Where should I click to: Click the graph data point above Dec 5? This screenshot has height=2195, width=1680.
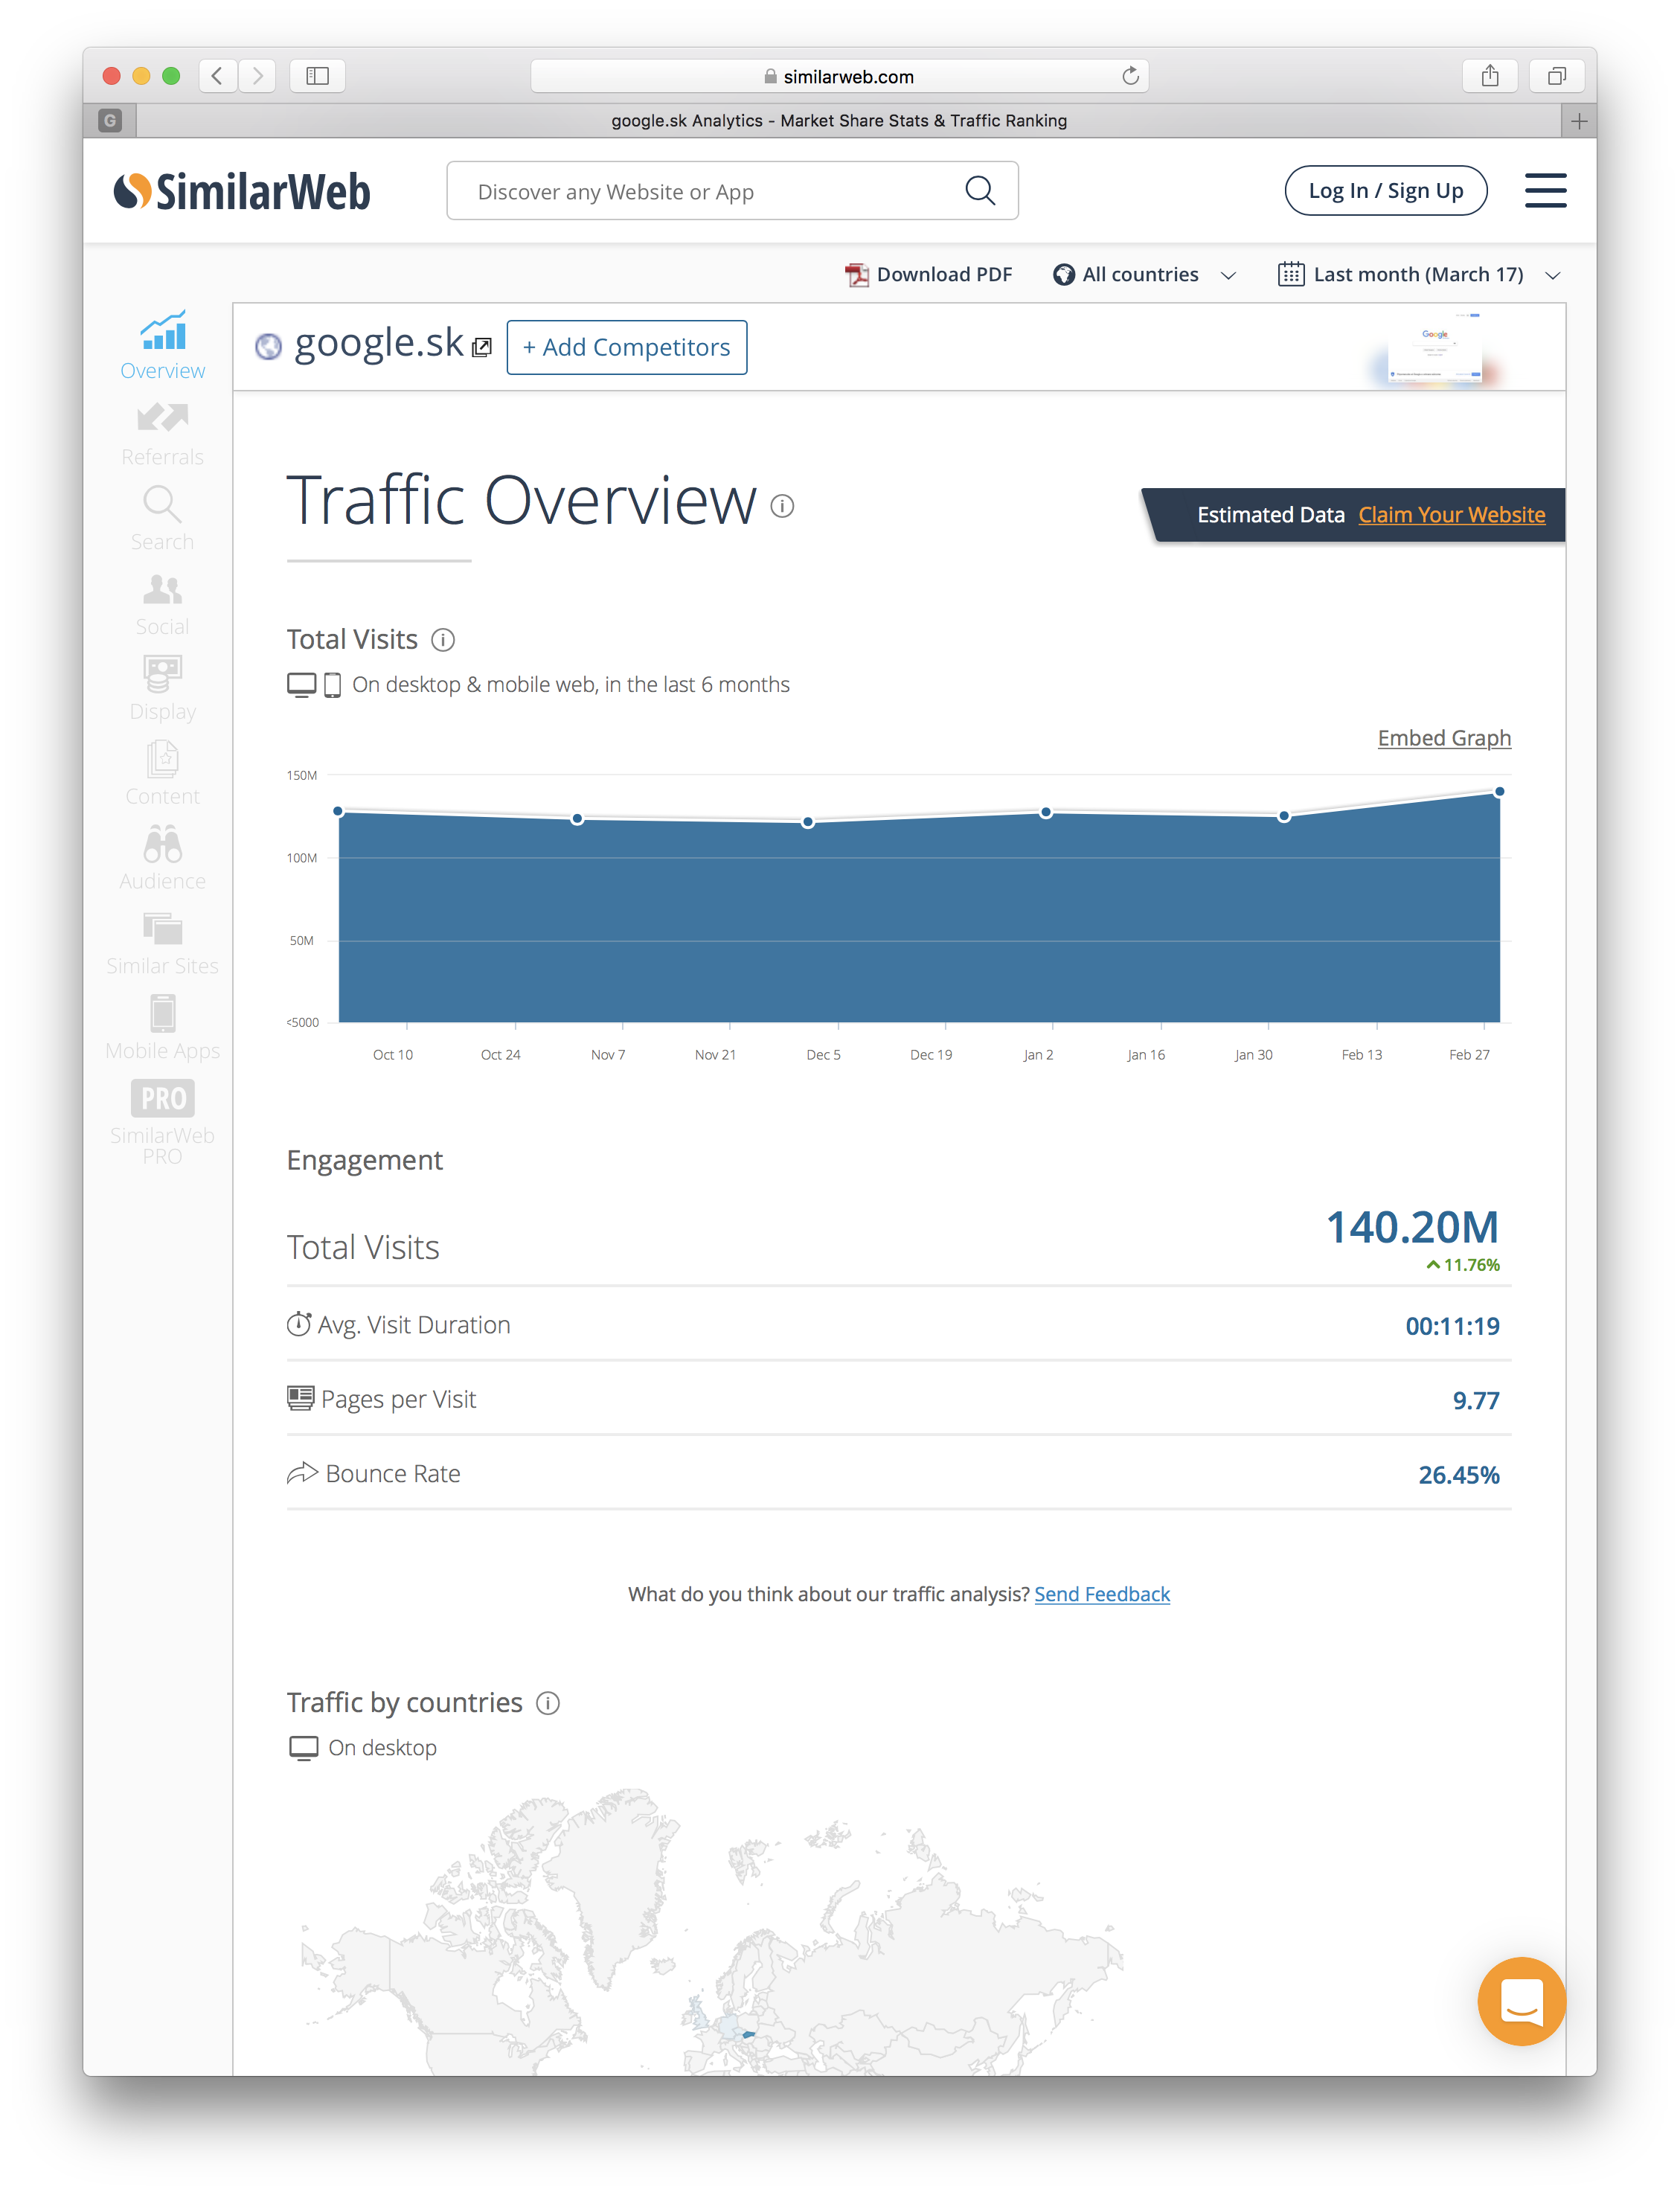[x=808, y=822]
